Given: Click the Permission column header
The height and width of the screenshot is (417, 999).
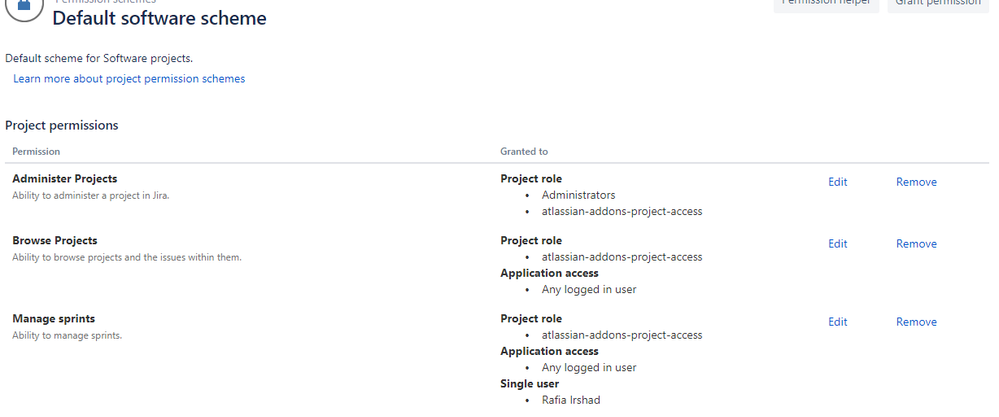Looking at the screenshot, I should point(36,152).
